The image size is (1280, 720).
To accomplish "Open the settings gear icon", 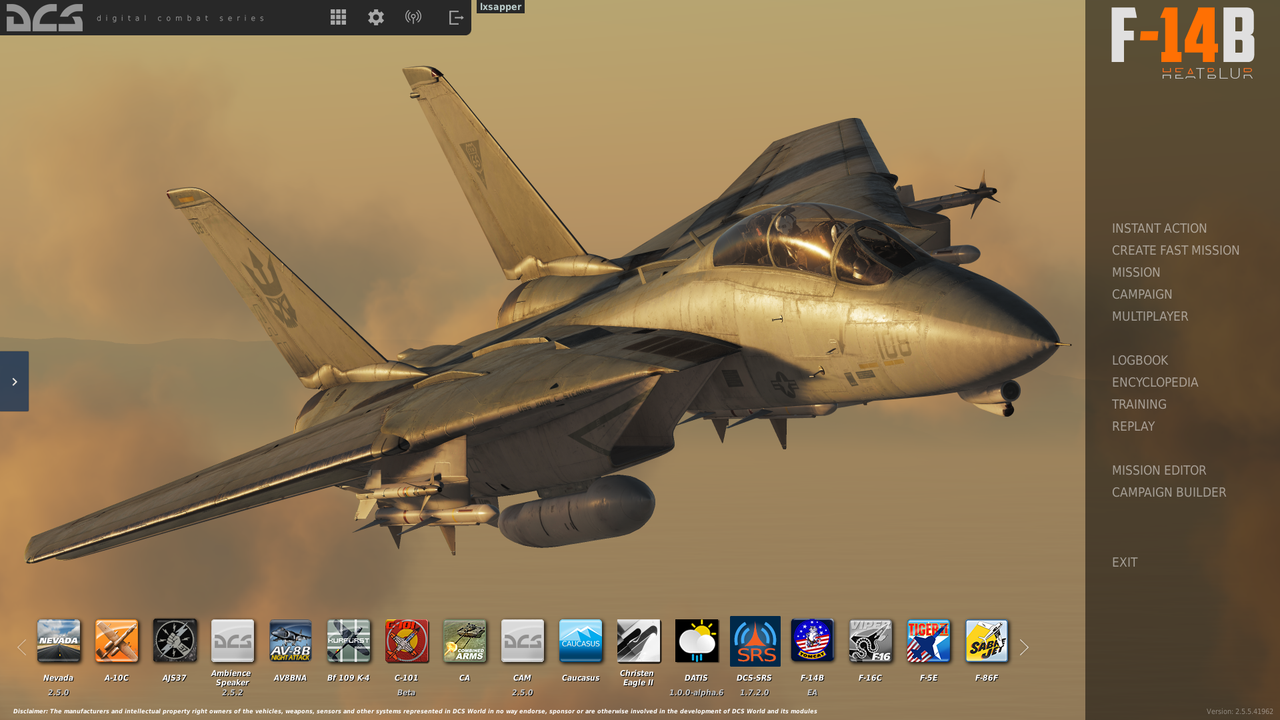I will 375,17.
